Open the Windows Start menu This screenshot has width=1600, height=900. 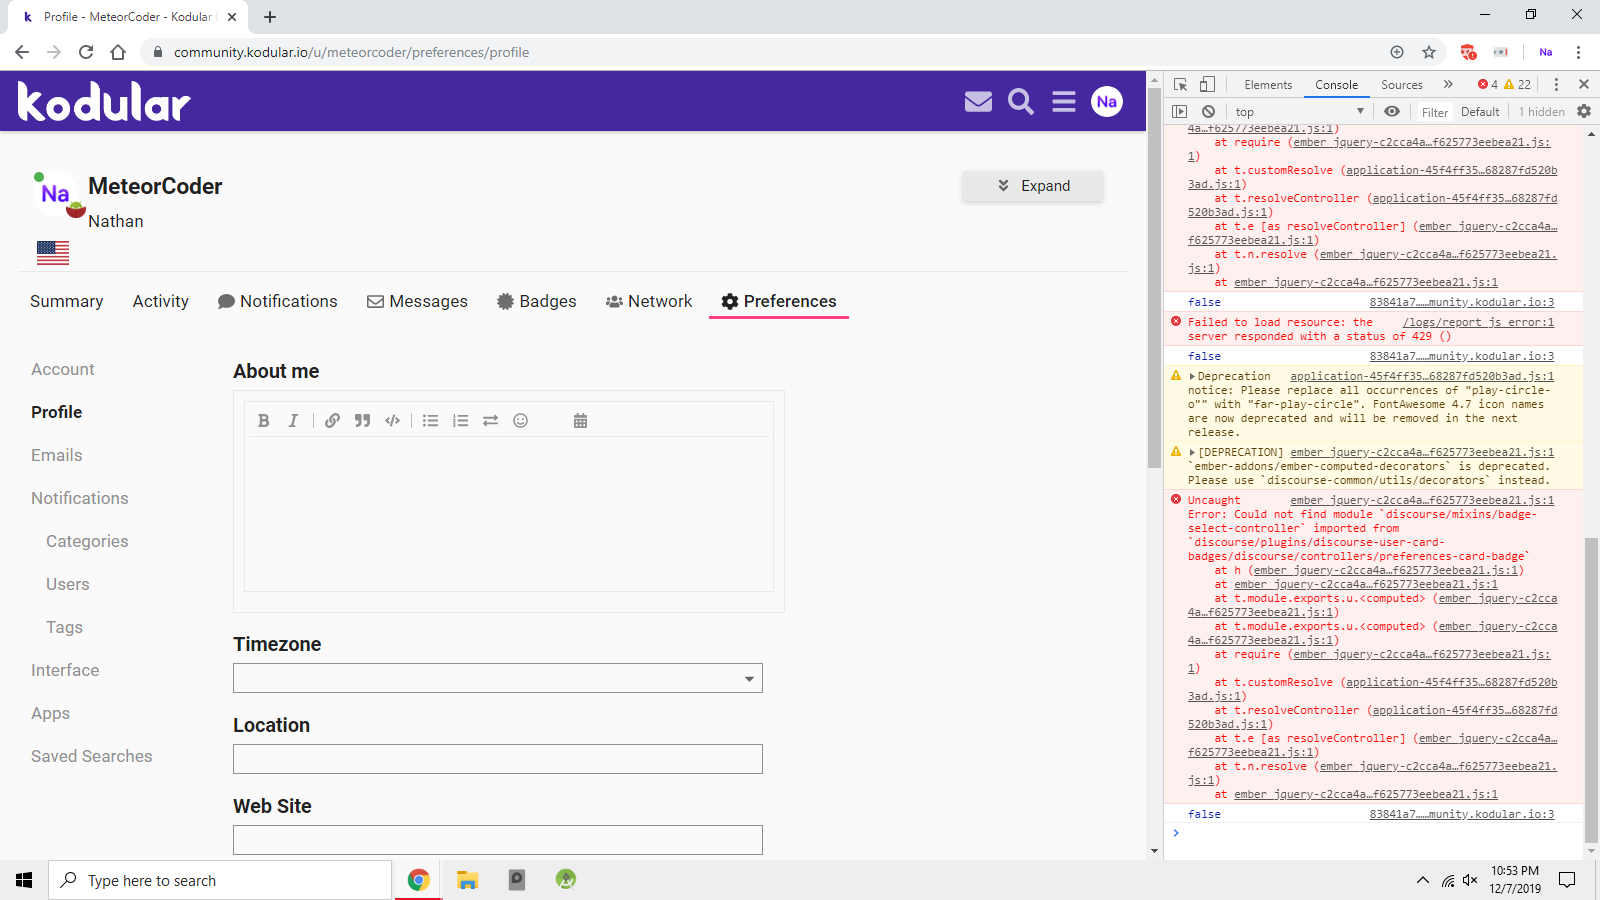coord(24,880)
